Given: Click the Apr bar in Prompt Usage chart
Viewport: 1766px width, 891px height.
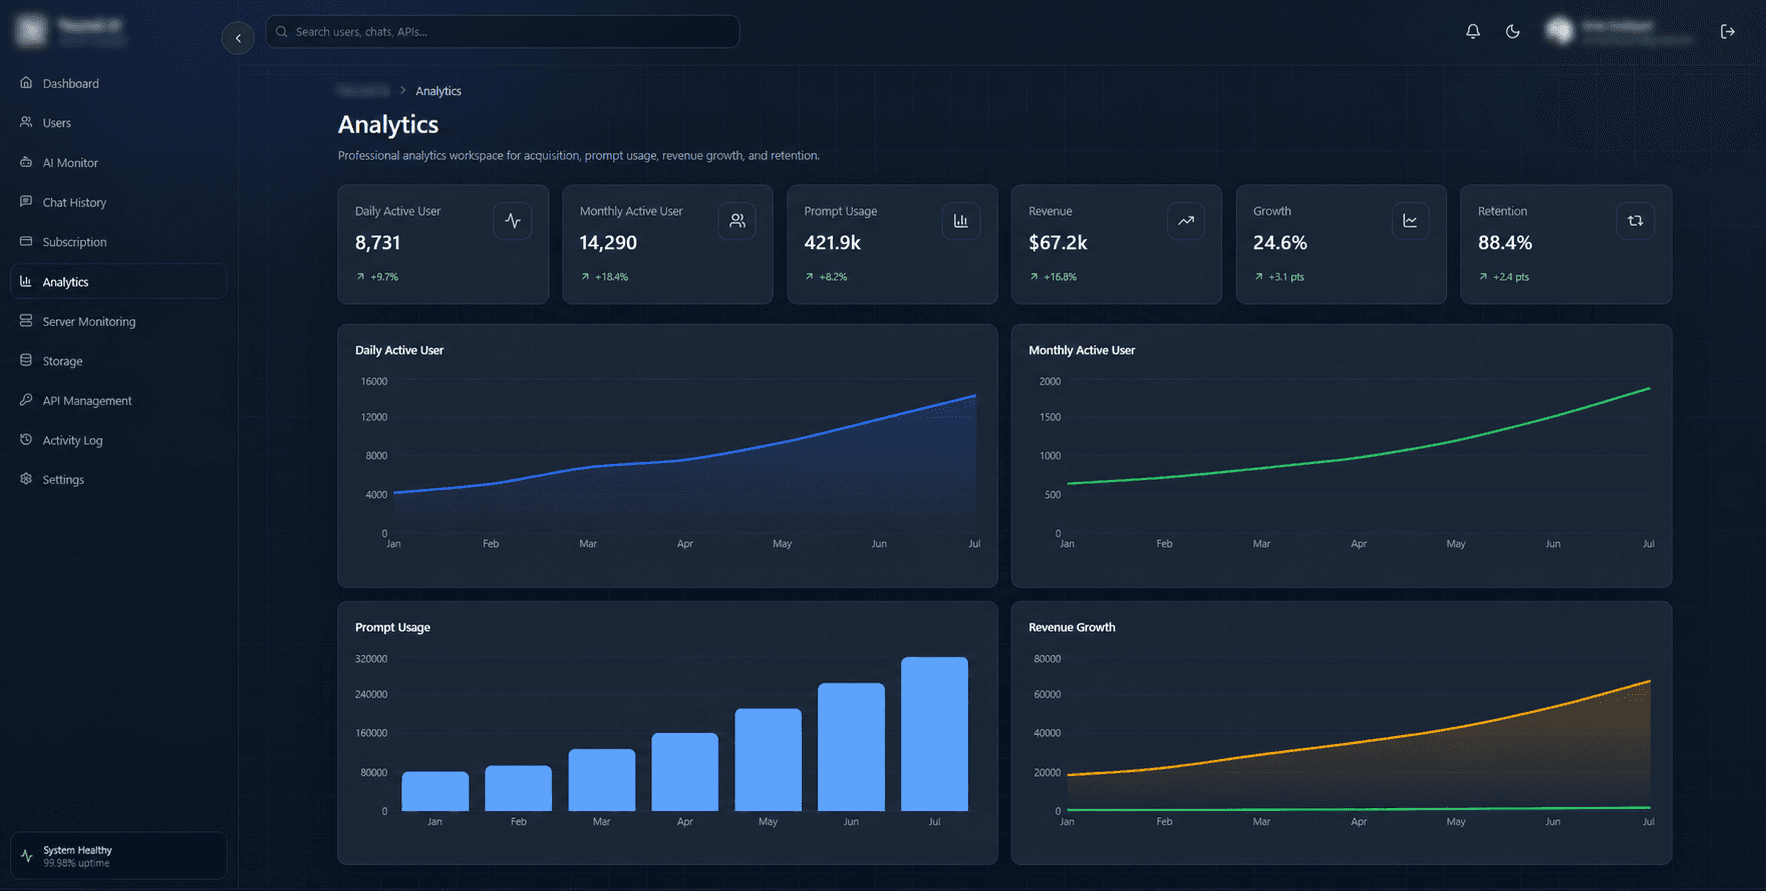Looking at the screenshot, I should (x=685, y=772).
